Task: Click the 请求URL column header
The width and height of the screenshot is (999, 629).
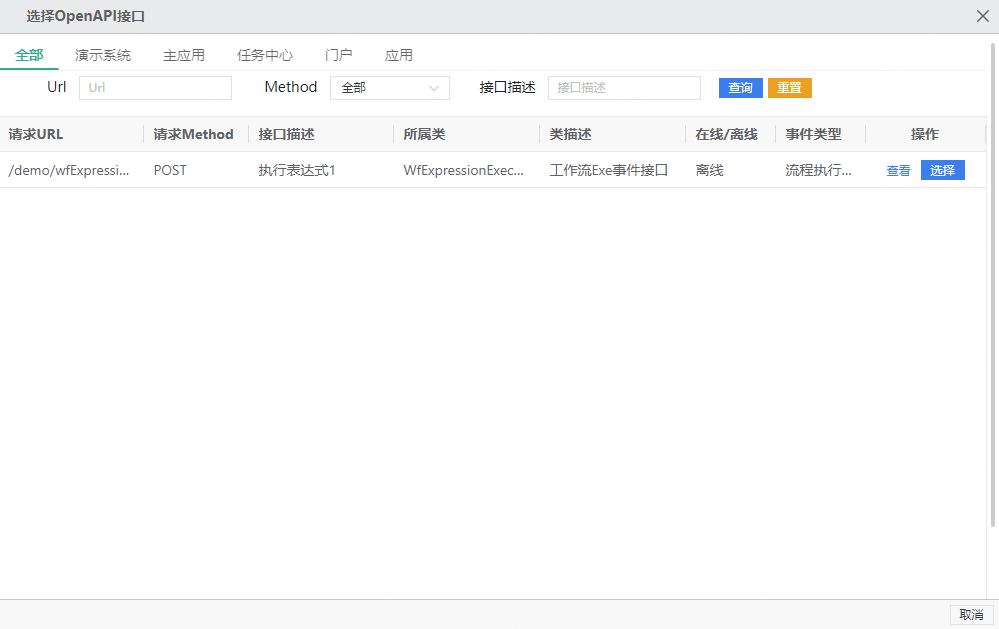Action: pos(33,133)
